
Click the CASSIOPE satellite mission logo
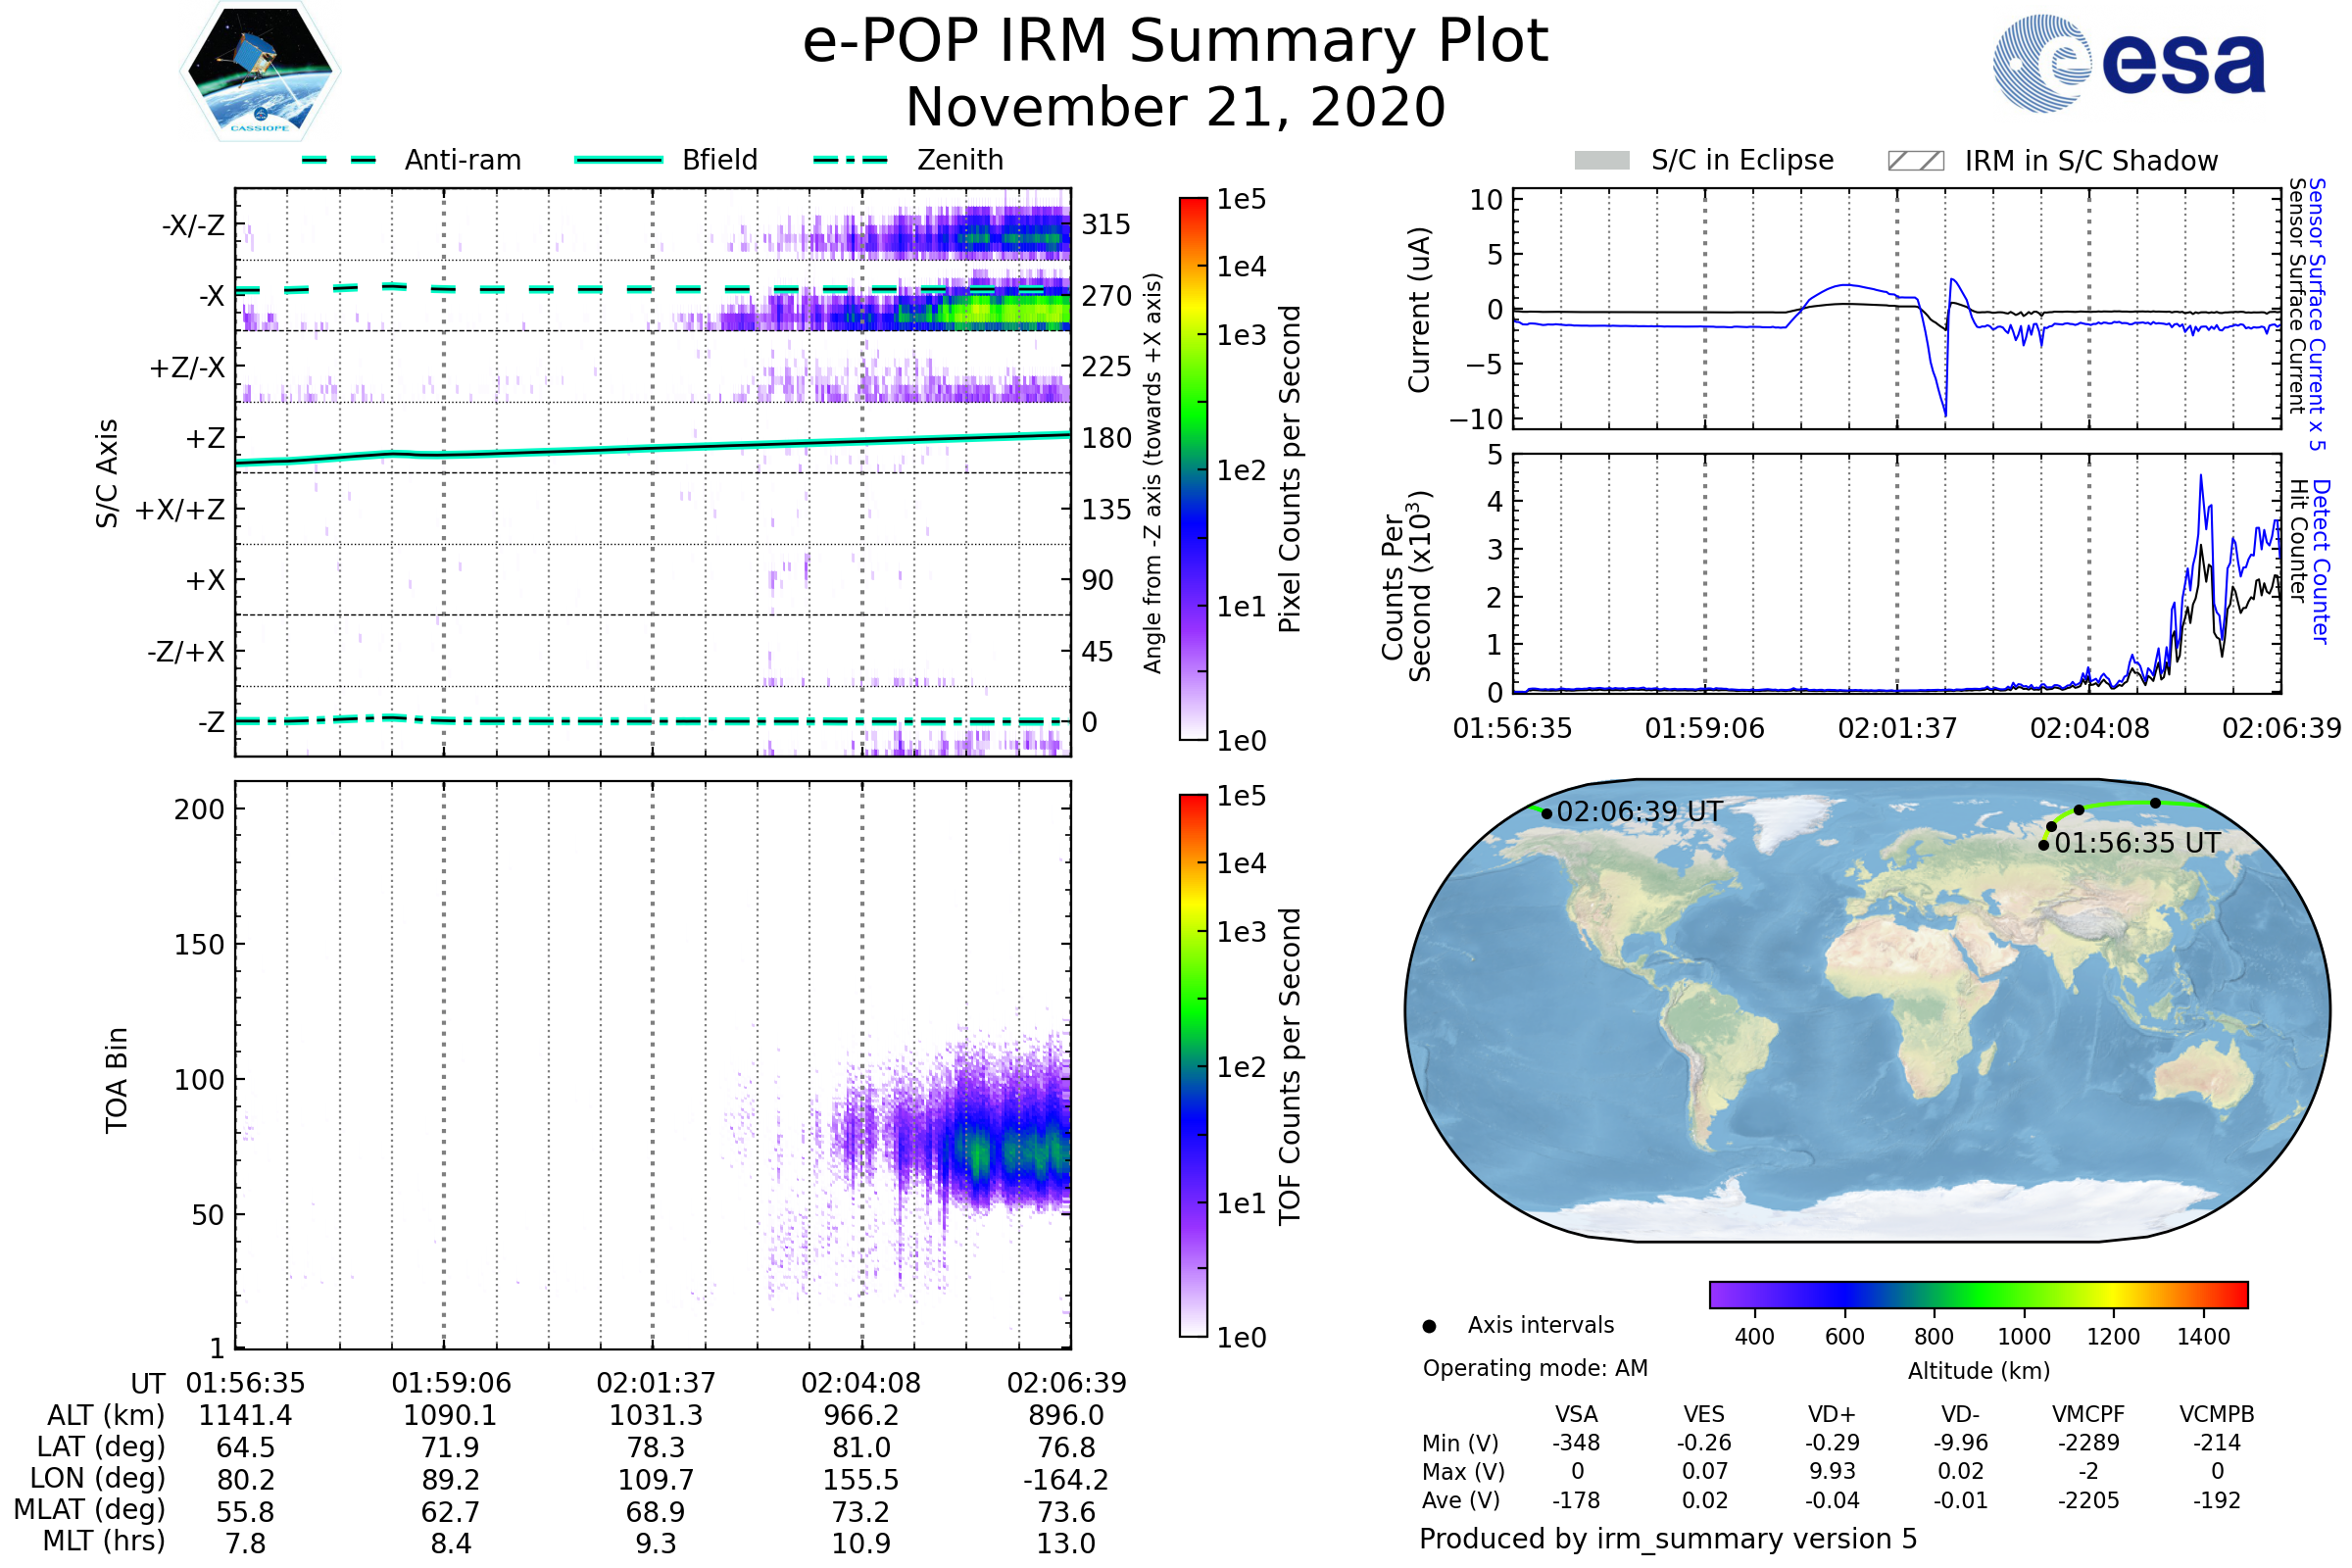click(x=260, y=72)
